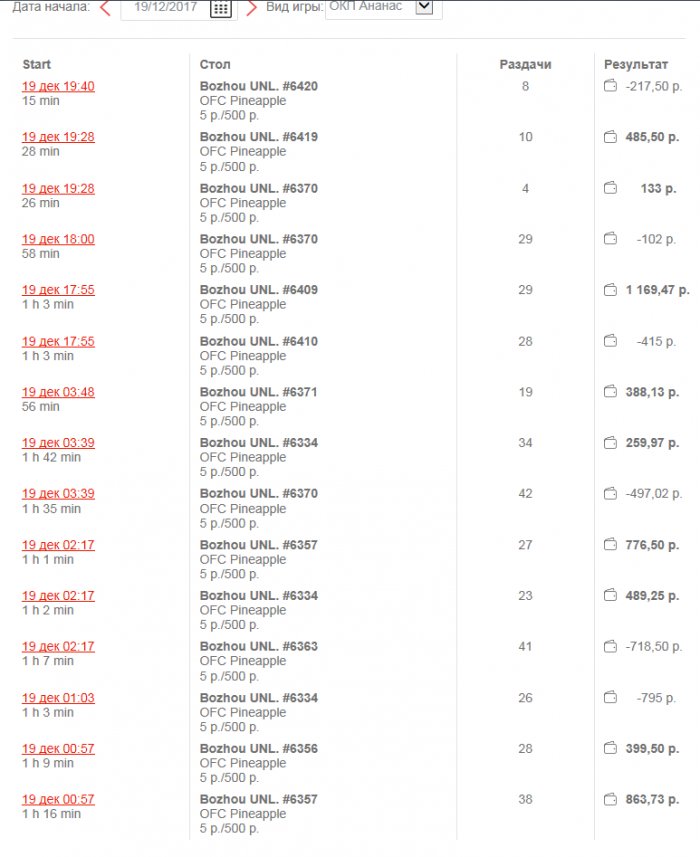Click the Результат column header
700x857 pixels.
pyautogui.click(x=636, y=65)
